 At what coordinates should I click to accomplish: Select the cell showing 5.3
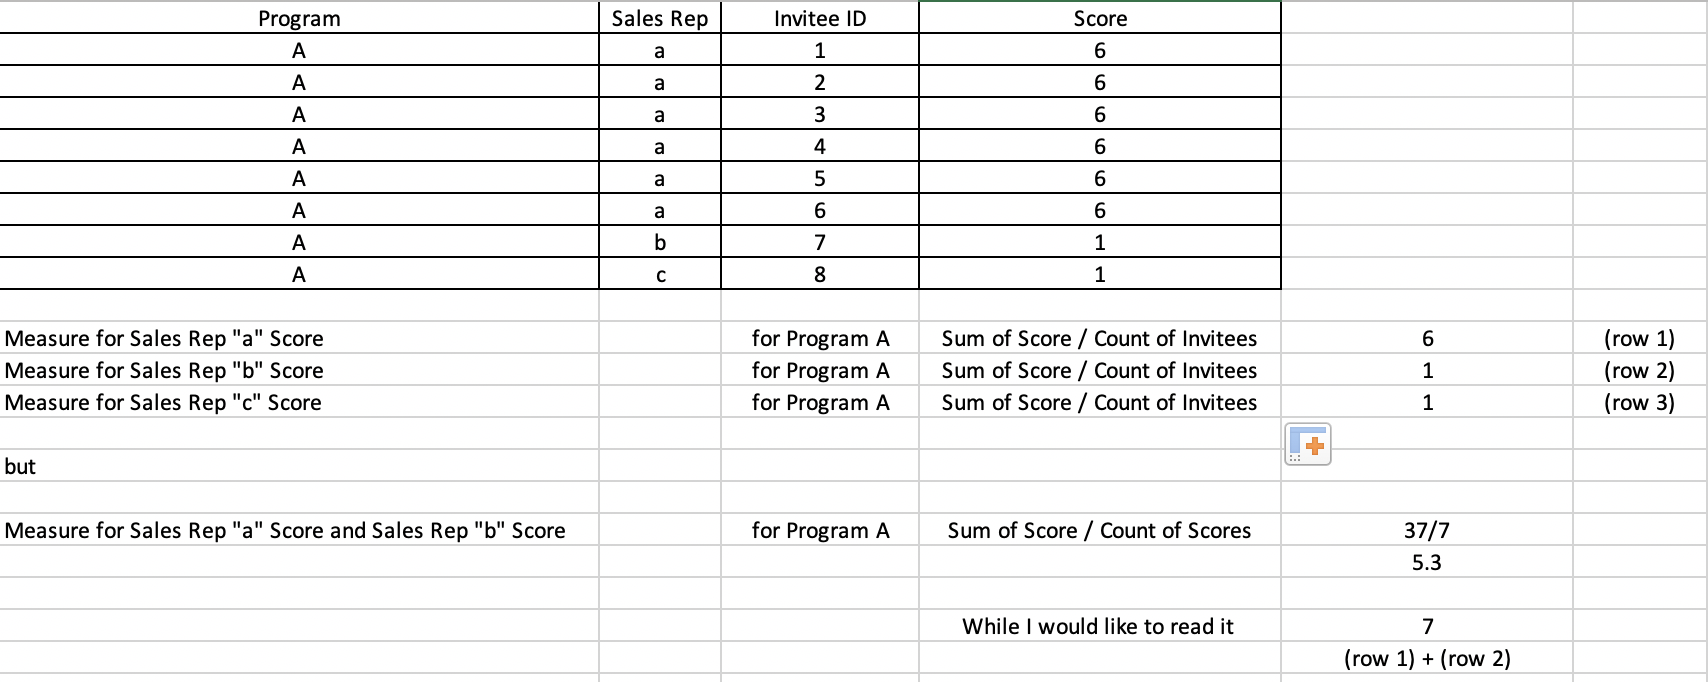pyautogui.click(x=1427, y=562)
